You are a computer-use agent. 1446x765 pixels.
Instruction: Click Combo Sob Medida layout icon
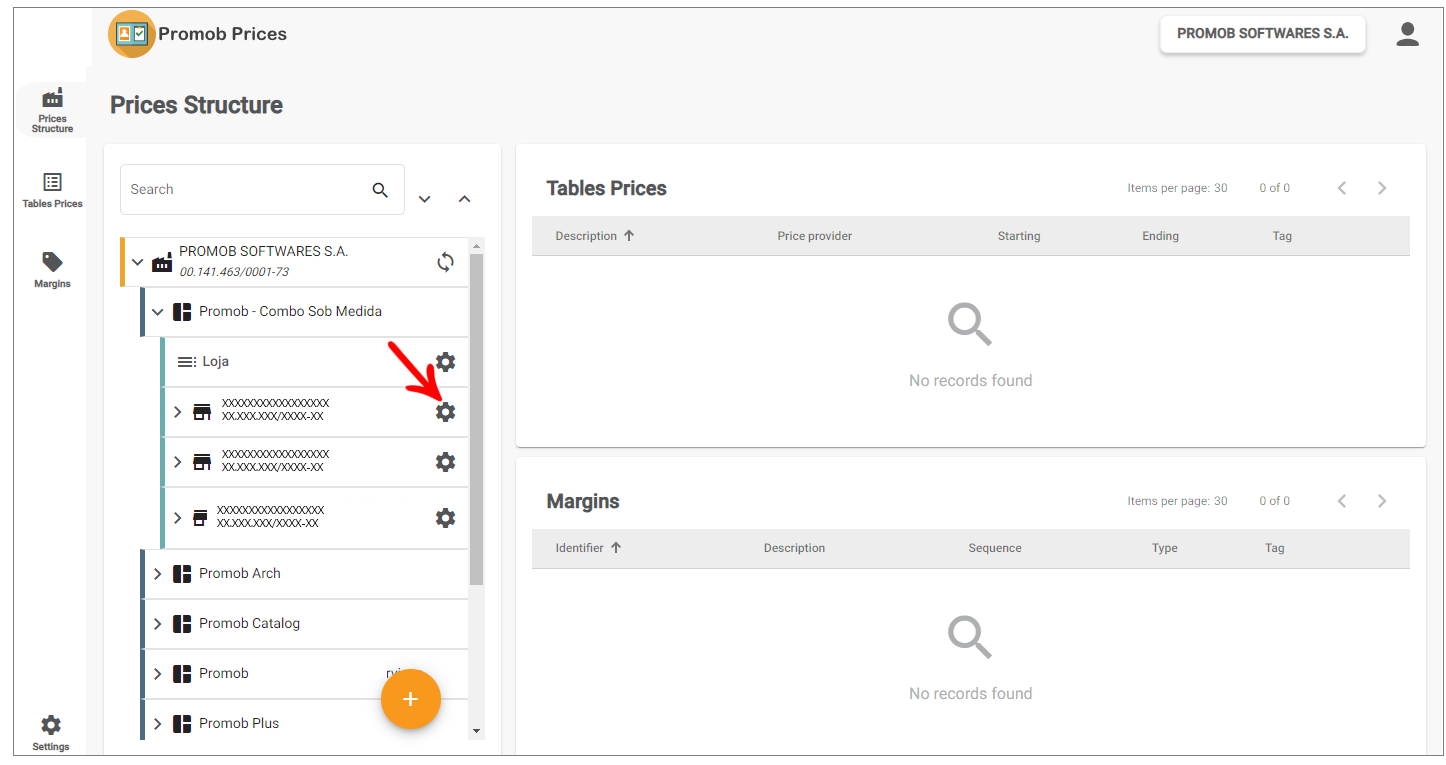coord(182,312)
